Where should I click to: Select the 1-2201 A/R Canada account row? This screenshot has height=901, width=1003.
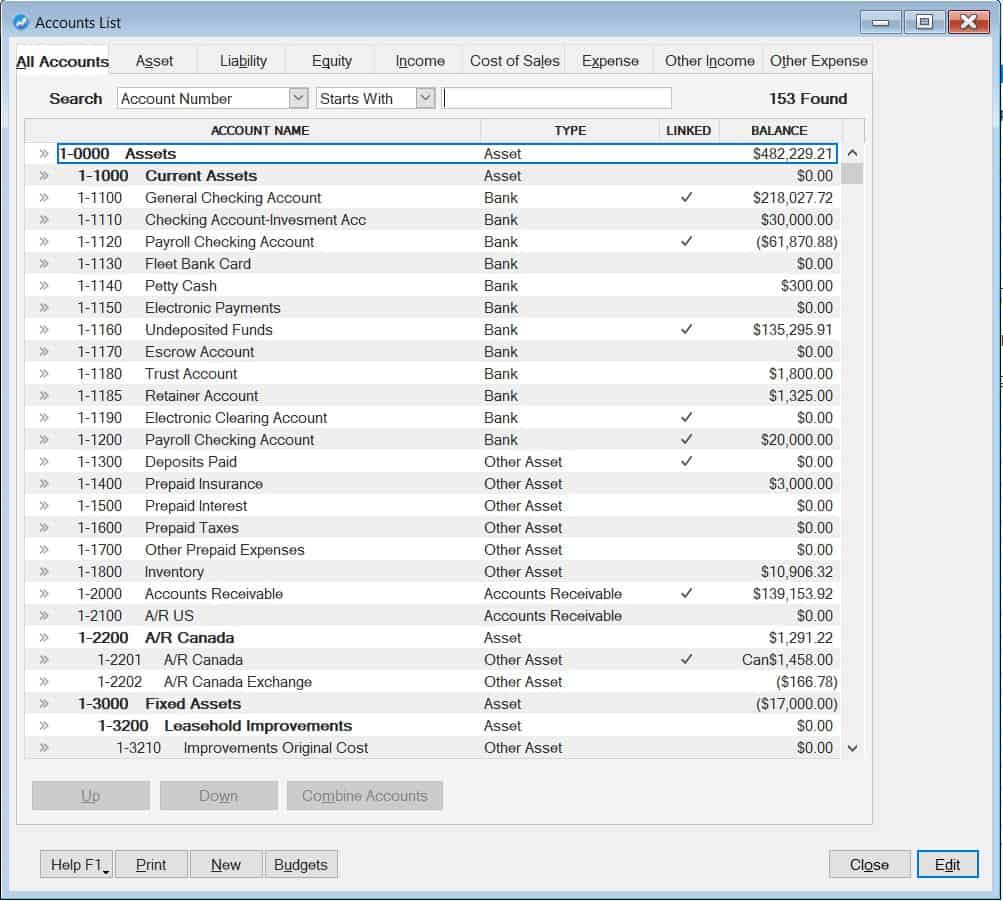point(433,660)
